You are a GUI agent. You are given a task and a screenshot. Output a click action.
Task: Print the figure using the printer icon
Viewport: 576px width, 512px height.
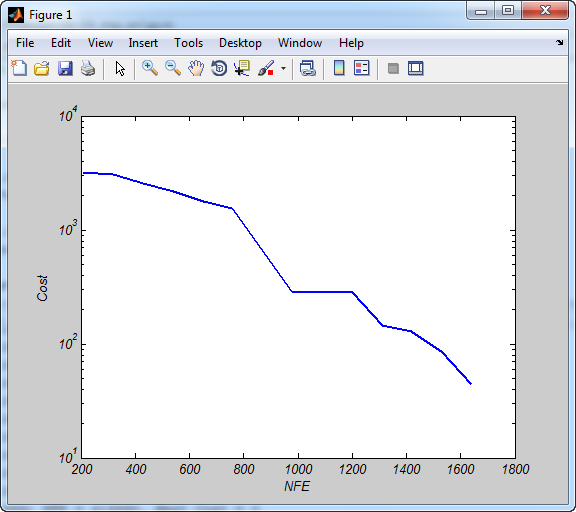pos(88,68)
